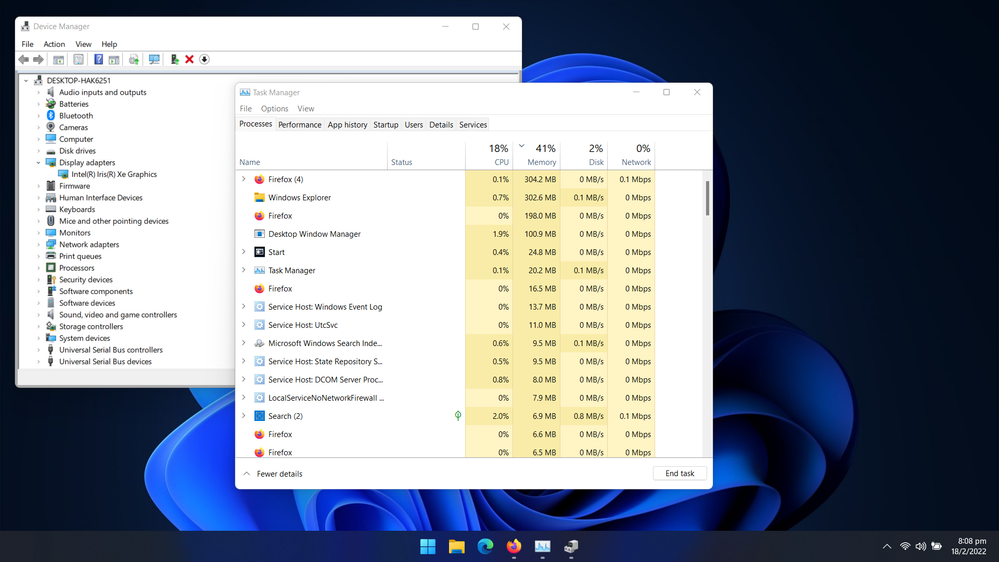Open the Services tab
Screen dimensions: 999x562
pos(473,125)
